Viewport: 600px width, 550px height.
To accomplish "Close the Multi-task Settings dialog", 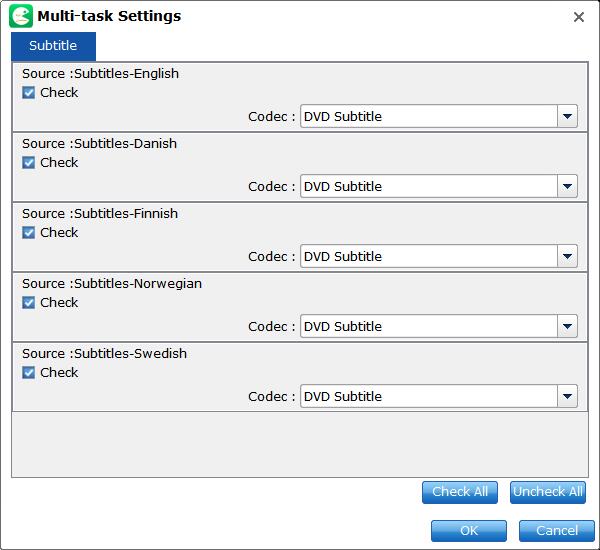I will [579, 17].
